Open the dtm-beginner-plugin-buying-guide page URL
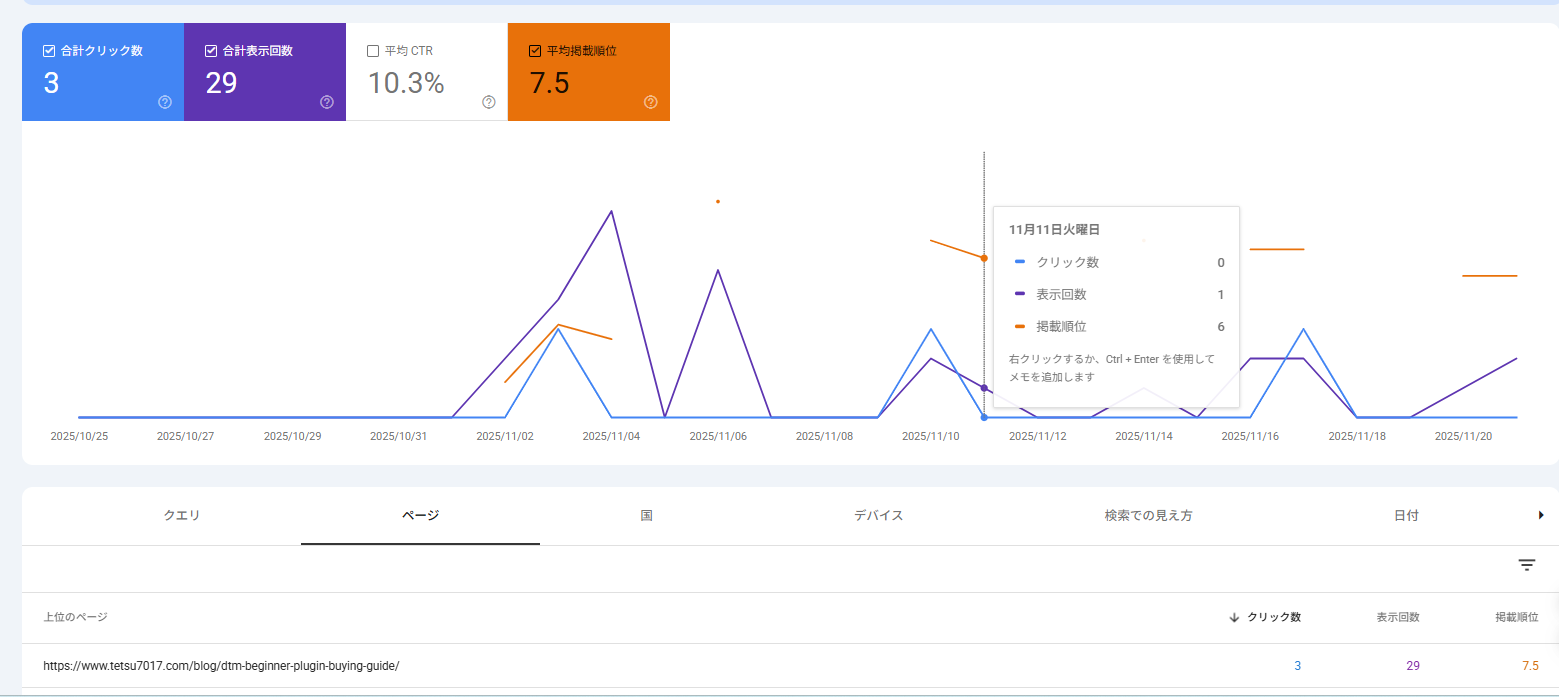Viewport: 1559px width, 697px height. pyautogui.click(x=221, y=666)
